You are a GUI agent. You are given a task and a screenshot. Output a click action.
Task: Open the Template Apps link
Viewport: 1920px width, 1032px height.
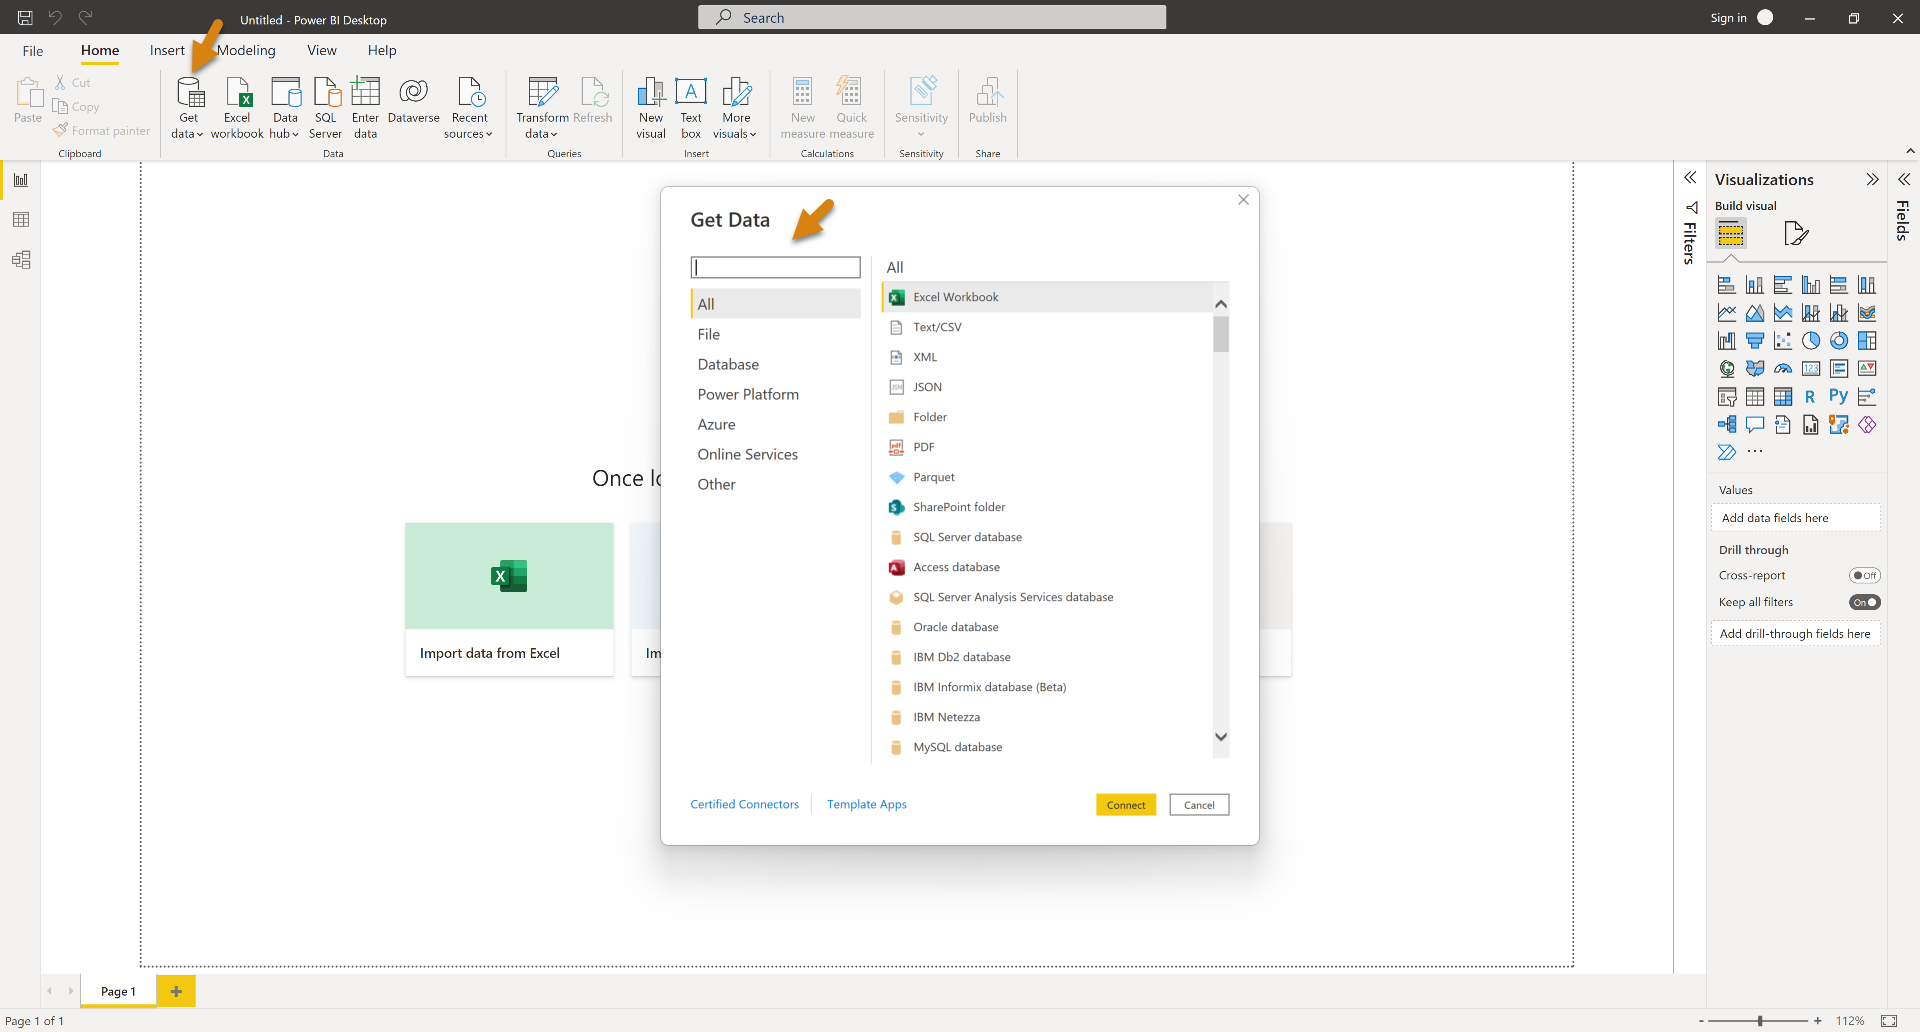click(867, 805)
